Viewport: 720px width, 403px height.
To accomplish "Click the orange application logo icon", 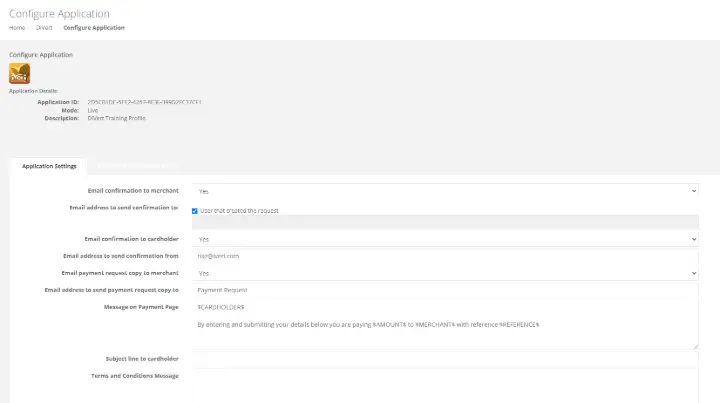I will [x=19, y=73].
